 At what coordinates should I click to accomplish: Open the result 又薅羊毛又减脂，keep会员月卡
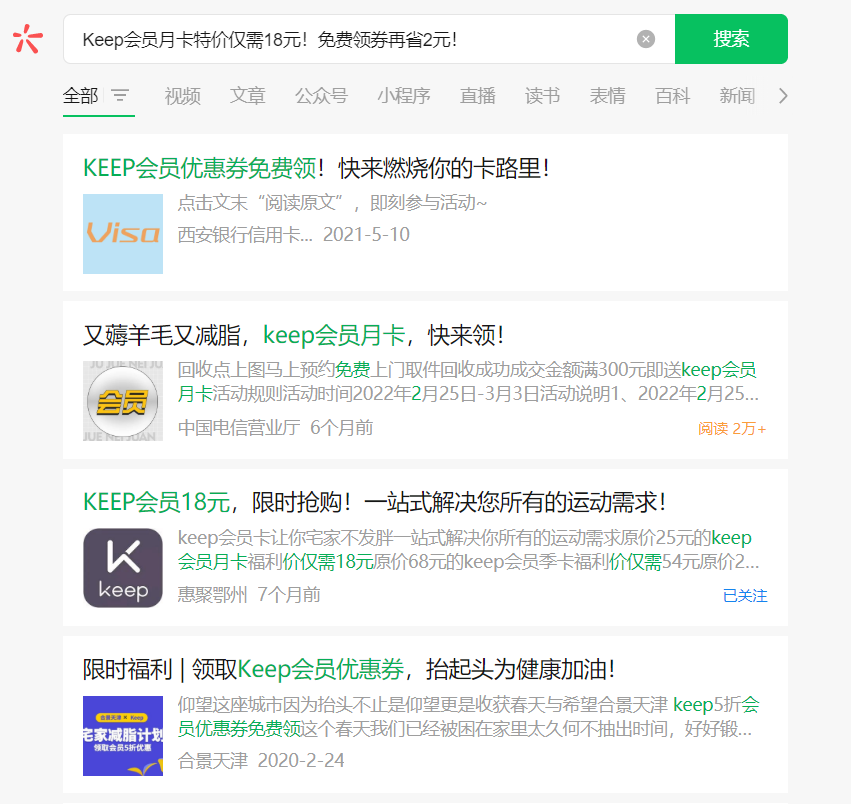coord(293,335)
